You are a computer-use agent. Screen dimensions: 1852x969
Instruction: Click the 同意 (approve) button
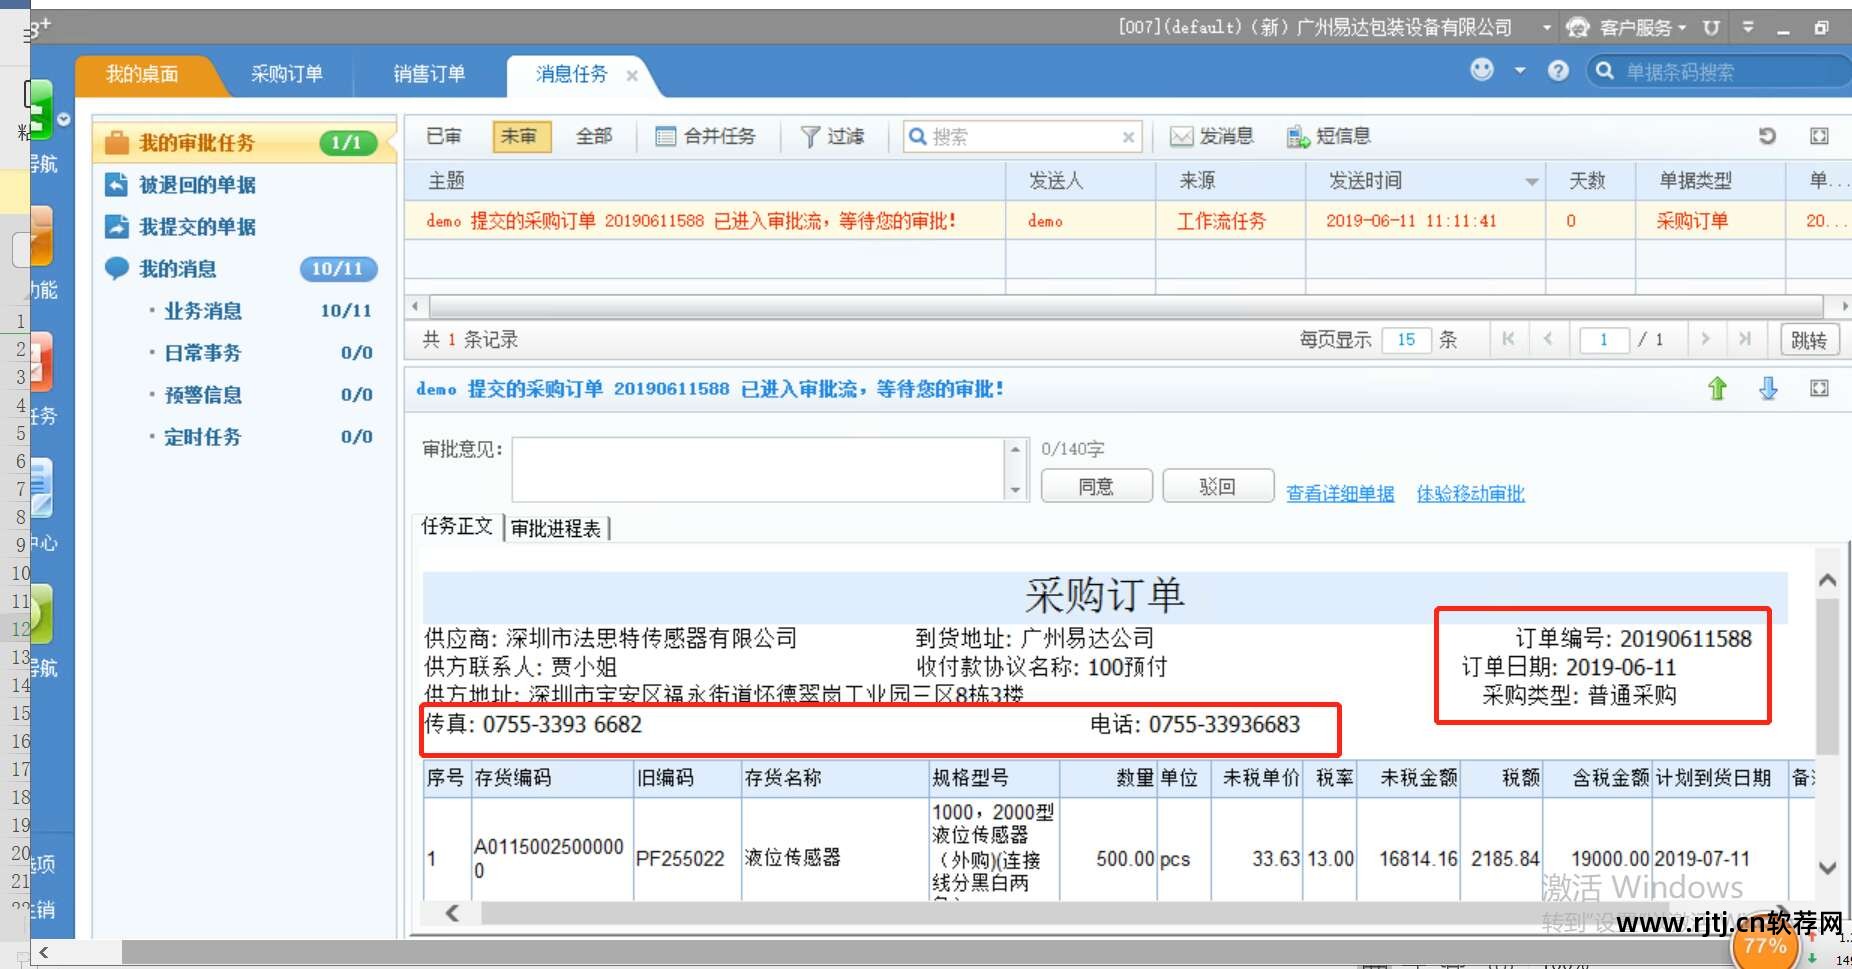click(1096, 486)
